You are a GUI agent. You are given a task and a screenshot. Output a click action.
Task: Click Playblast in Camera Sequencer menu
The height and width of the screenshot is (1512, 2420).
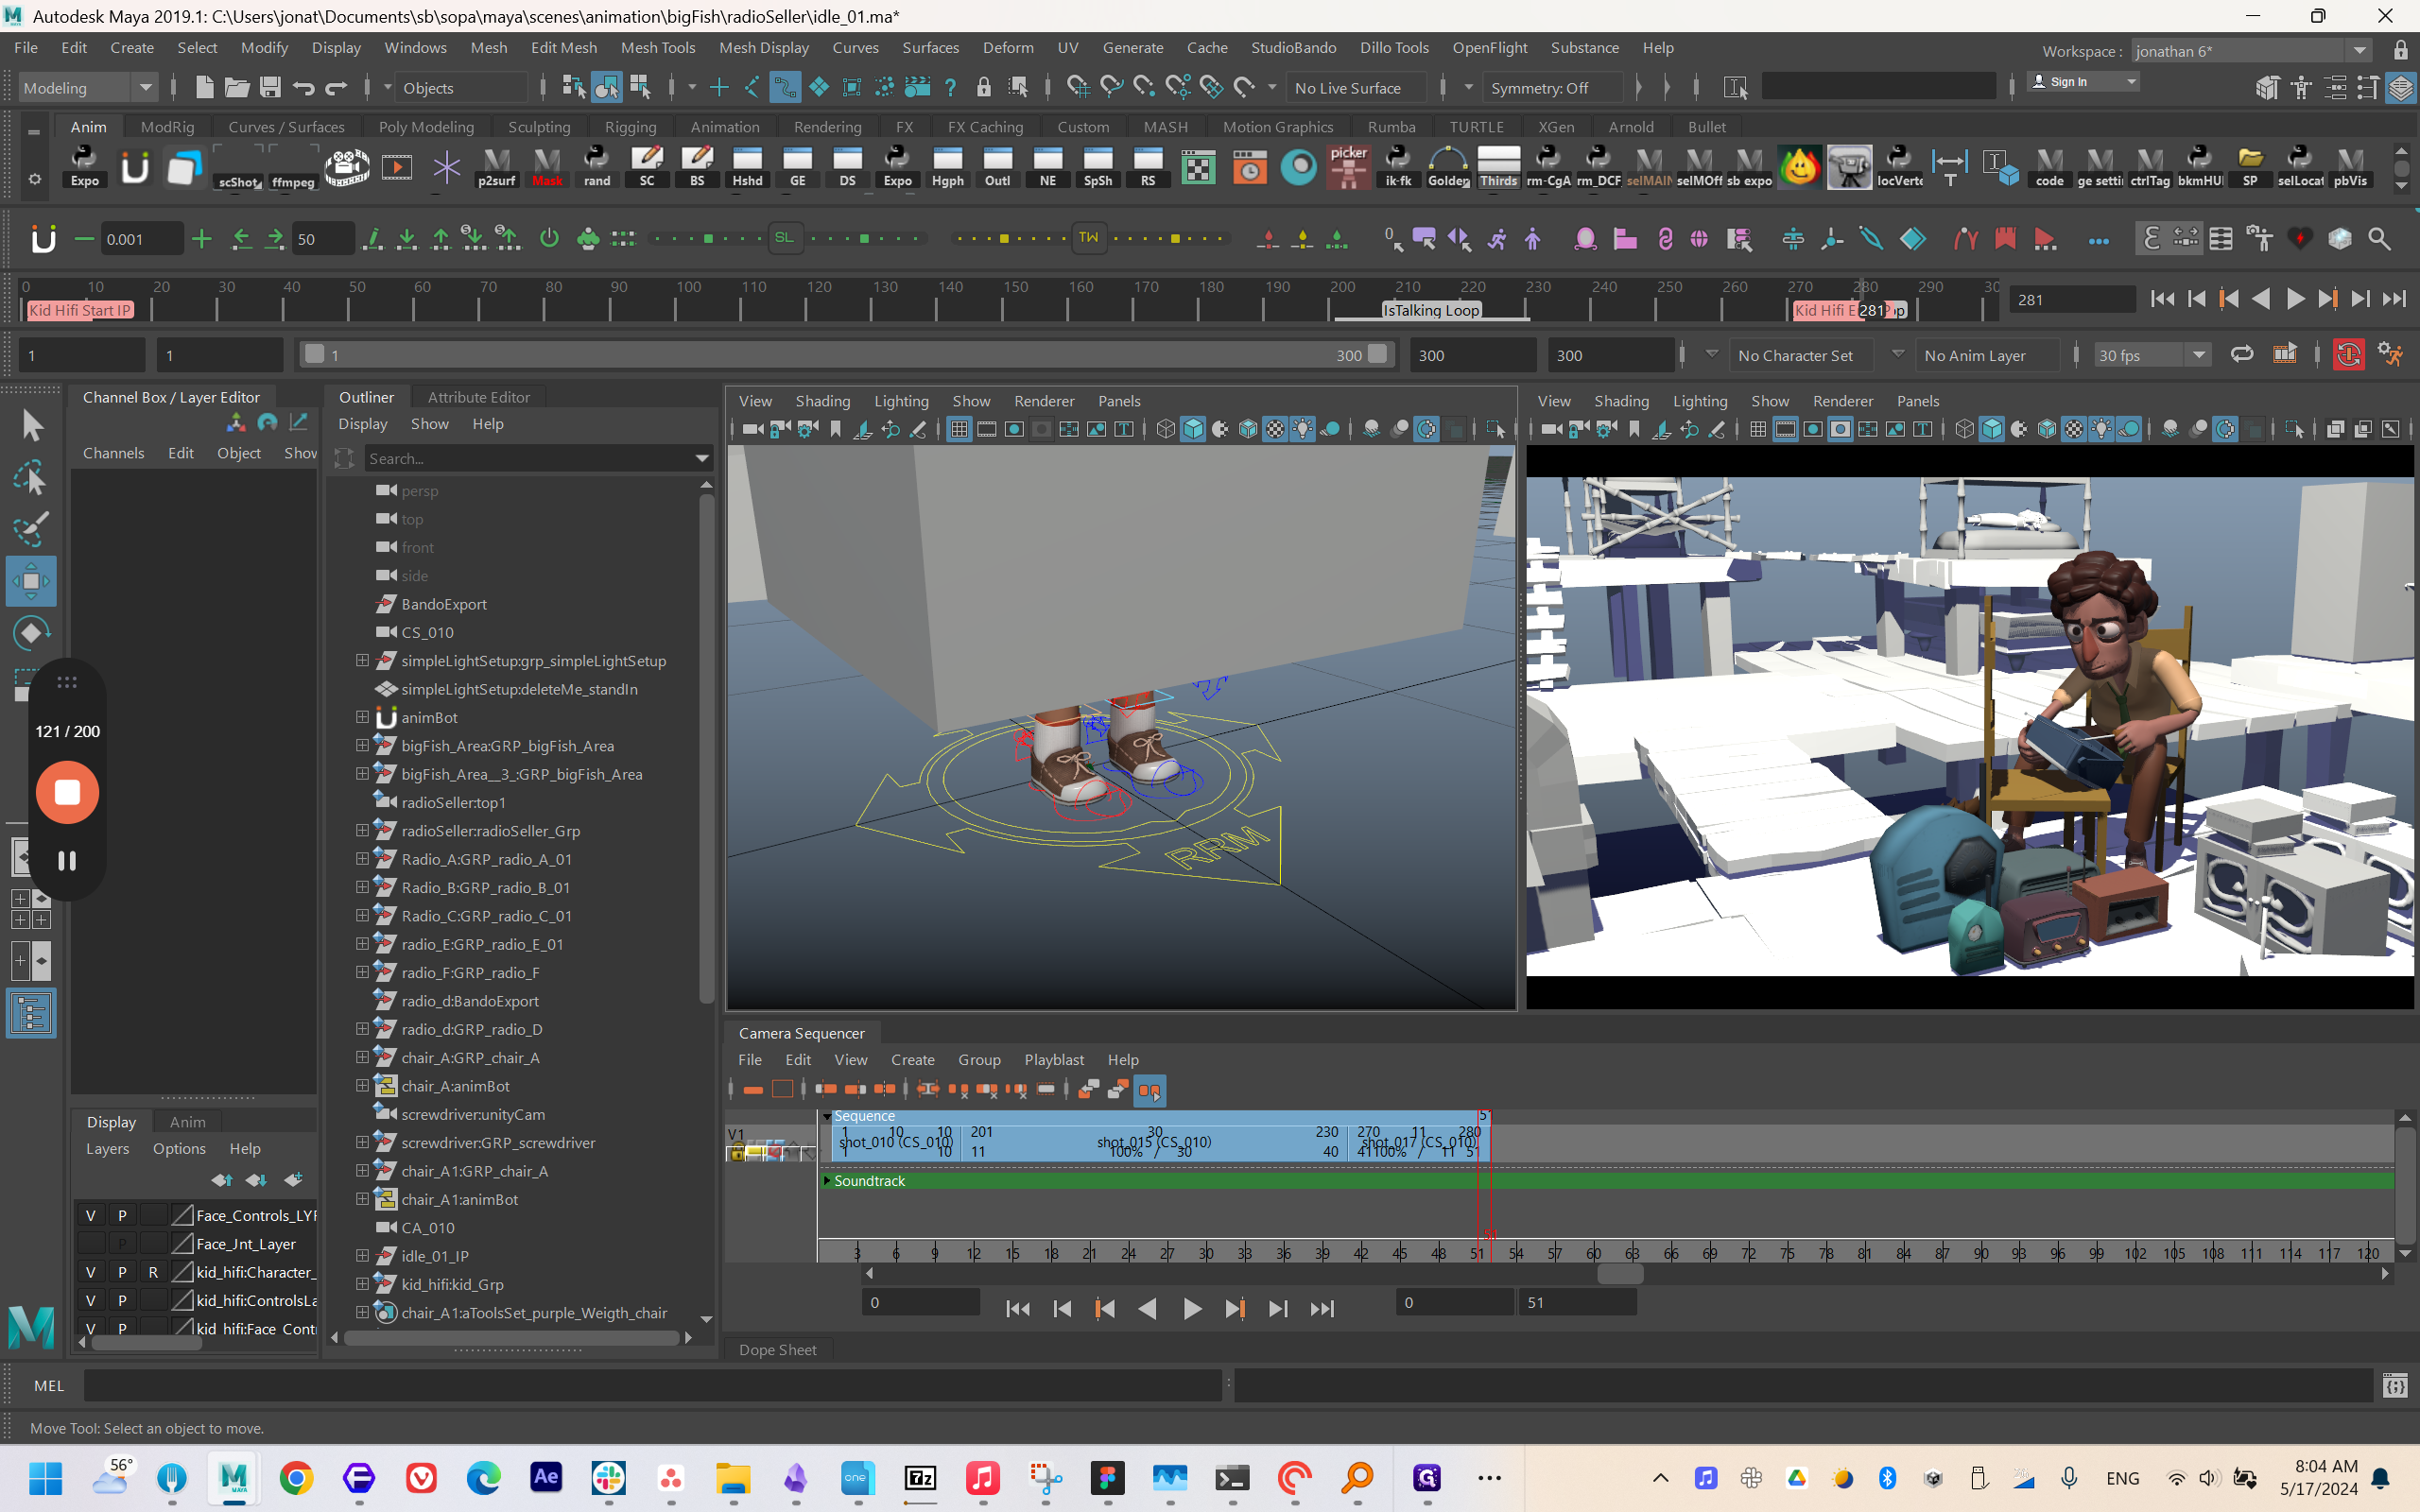[x=1053, y=1059]
